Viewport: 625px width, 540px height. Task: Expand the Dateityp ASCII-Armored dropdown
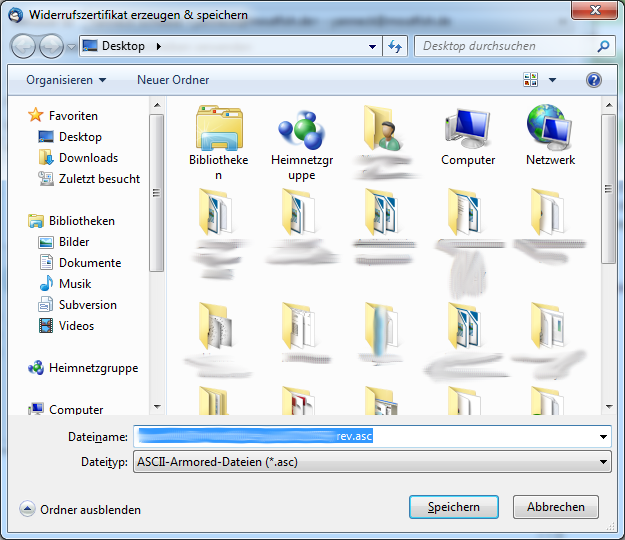(602, 462)
